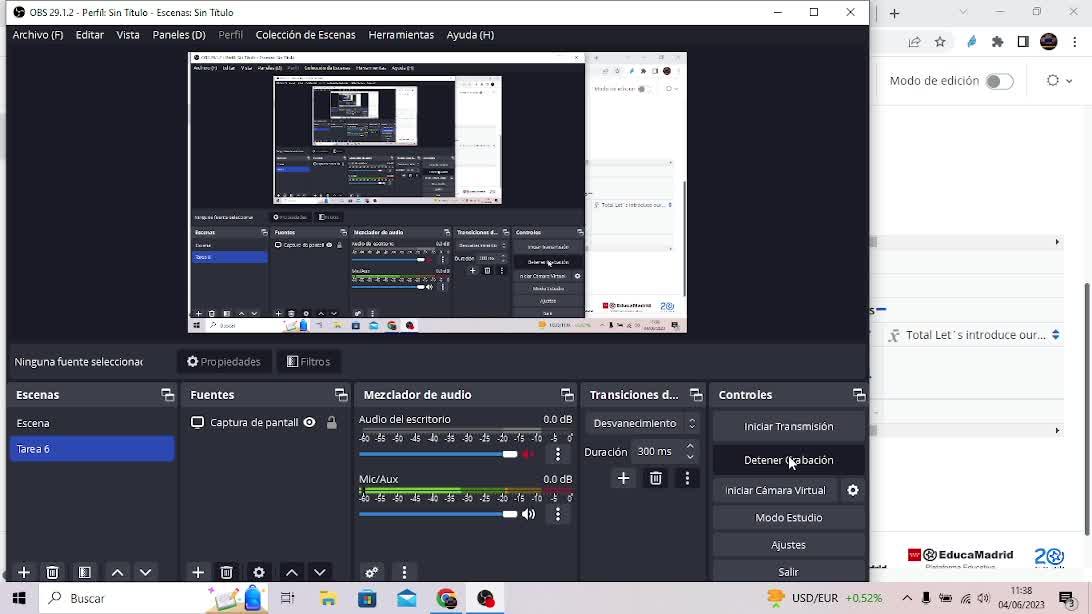Add a new scene with plus icon
The width and height of the screenshot is (1092, 614).
24,572
